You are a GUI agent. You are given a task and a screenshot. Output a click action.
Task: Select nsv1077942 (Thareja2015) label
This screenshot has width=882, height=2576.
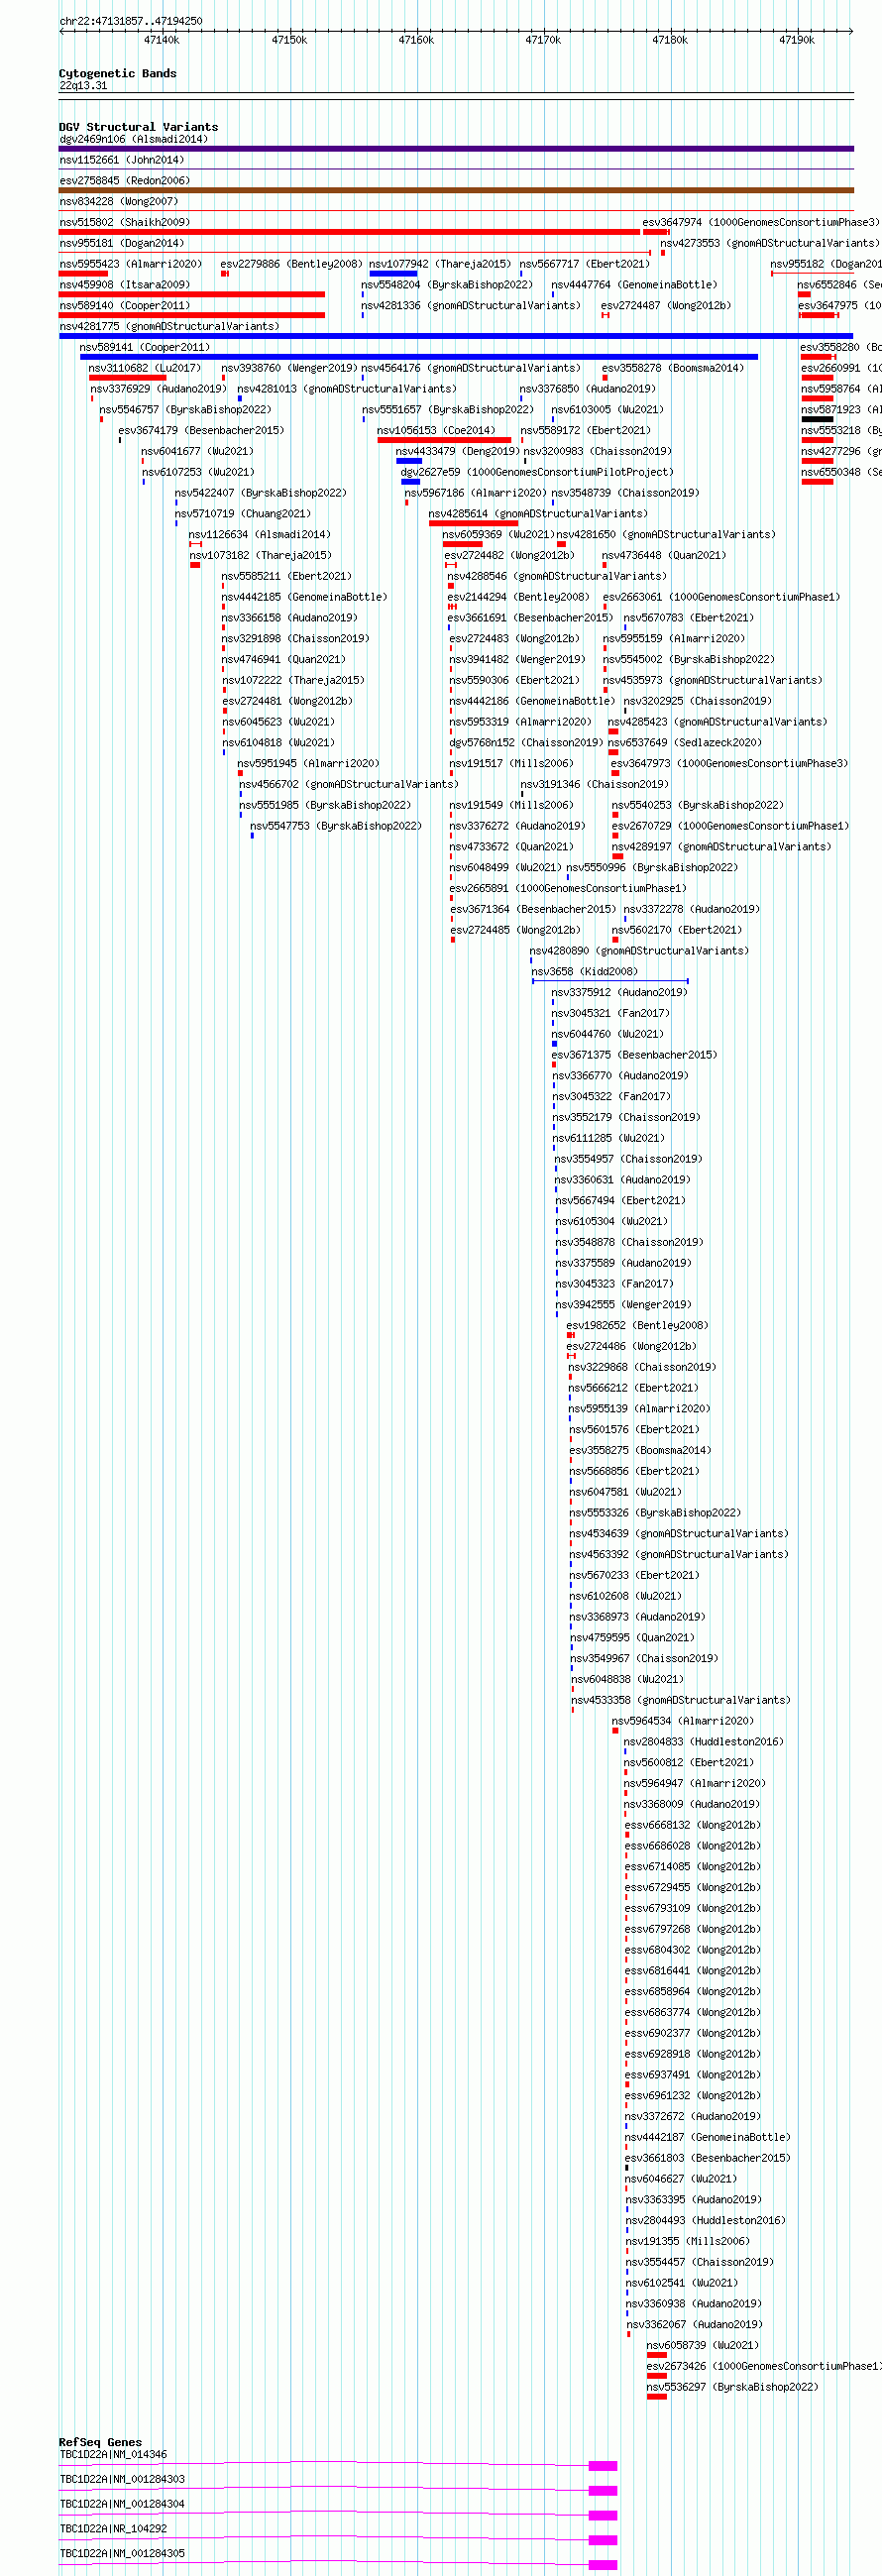tap(440, 265)
